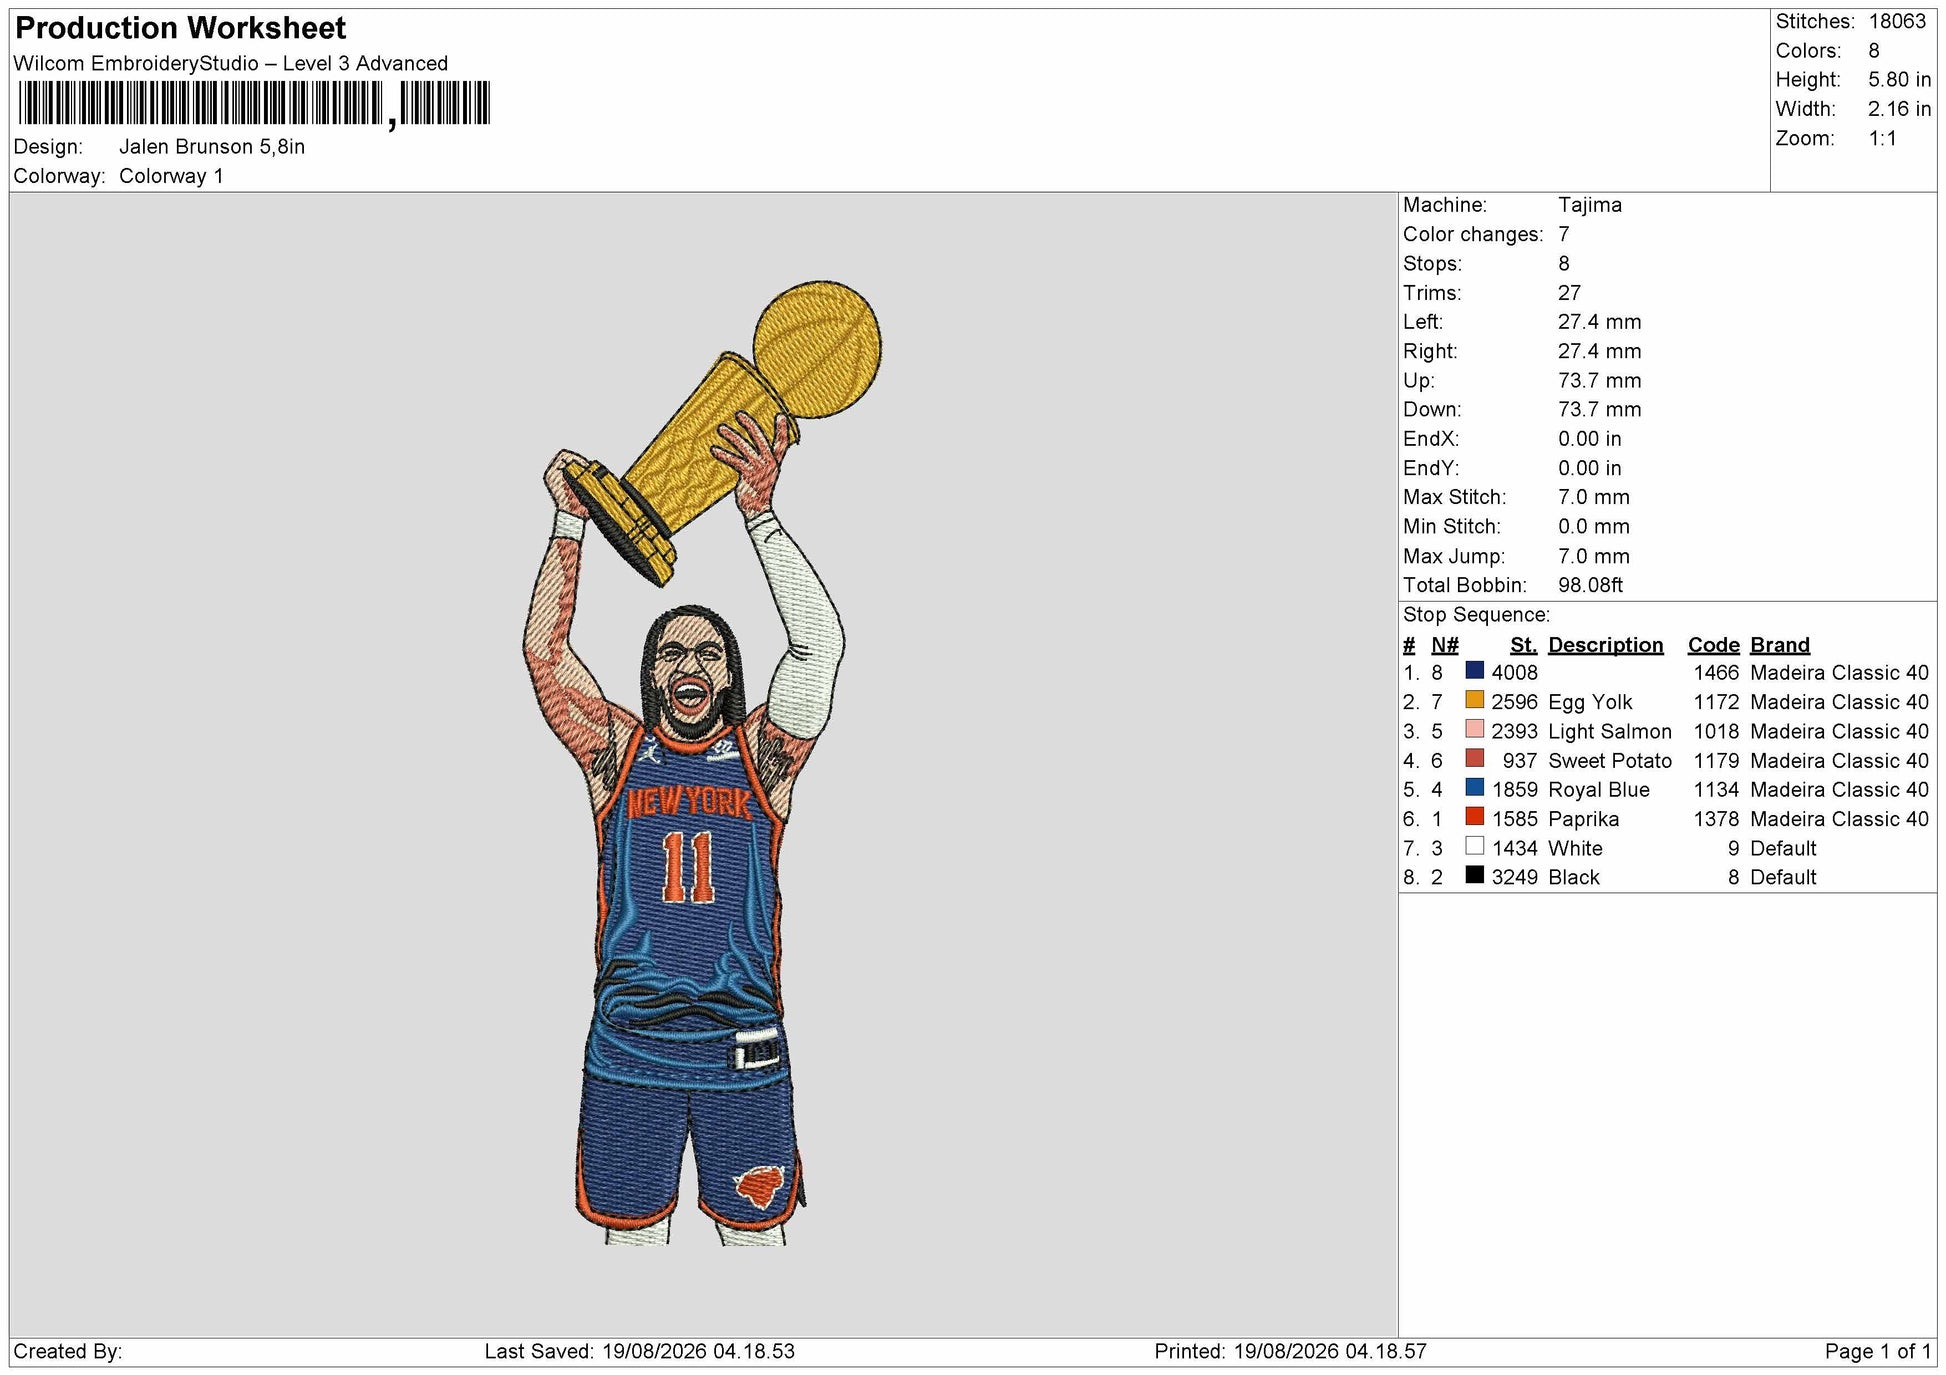Viewport: 1946px width, 1375px height.
Task: Select the "Down:" measurement label
Action: 1432,409
